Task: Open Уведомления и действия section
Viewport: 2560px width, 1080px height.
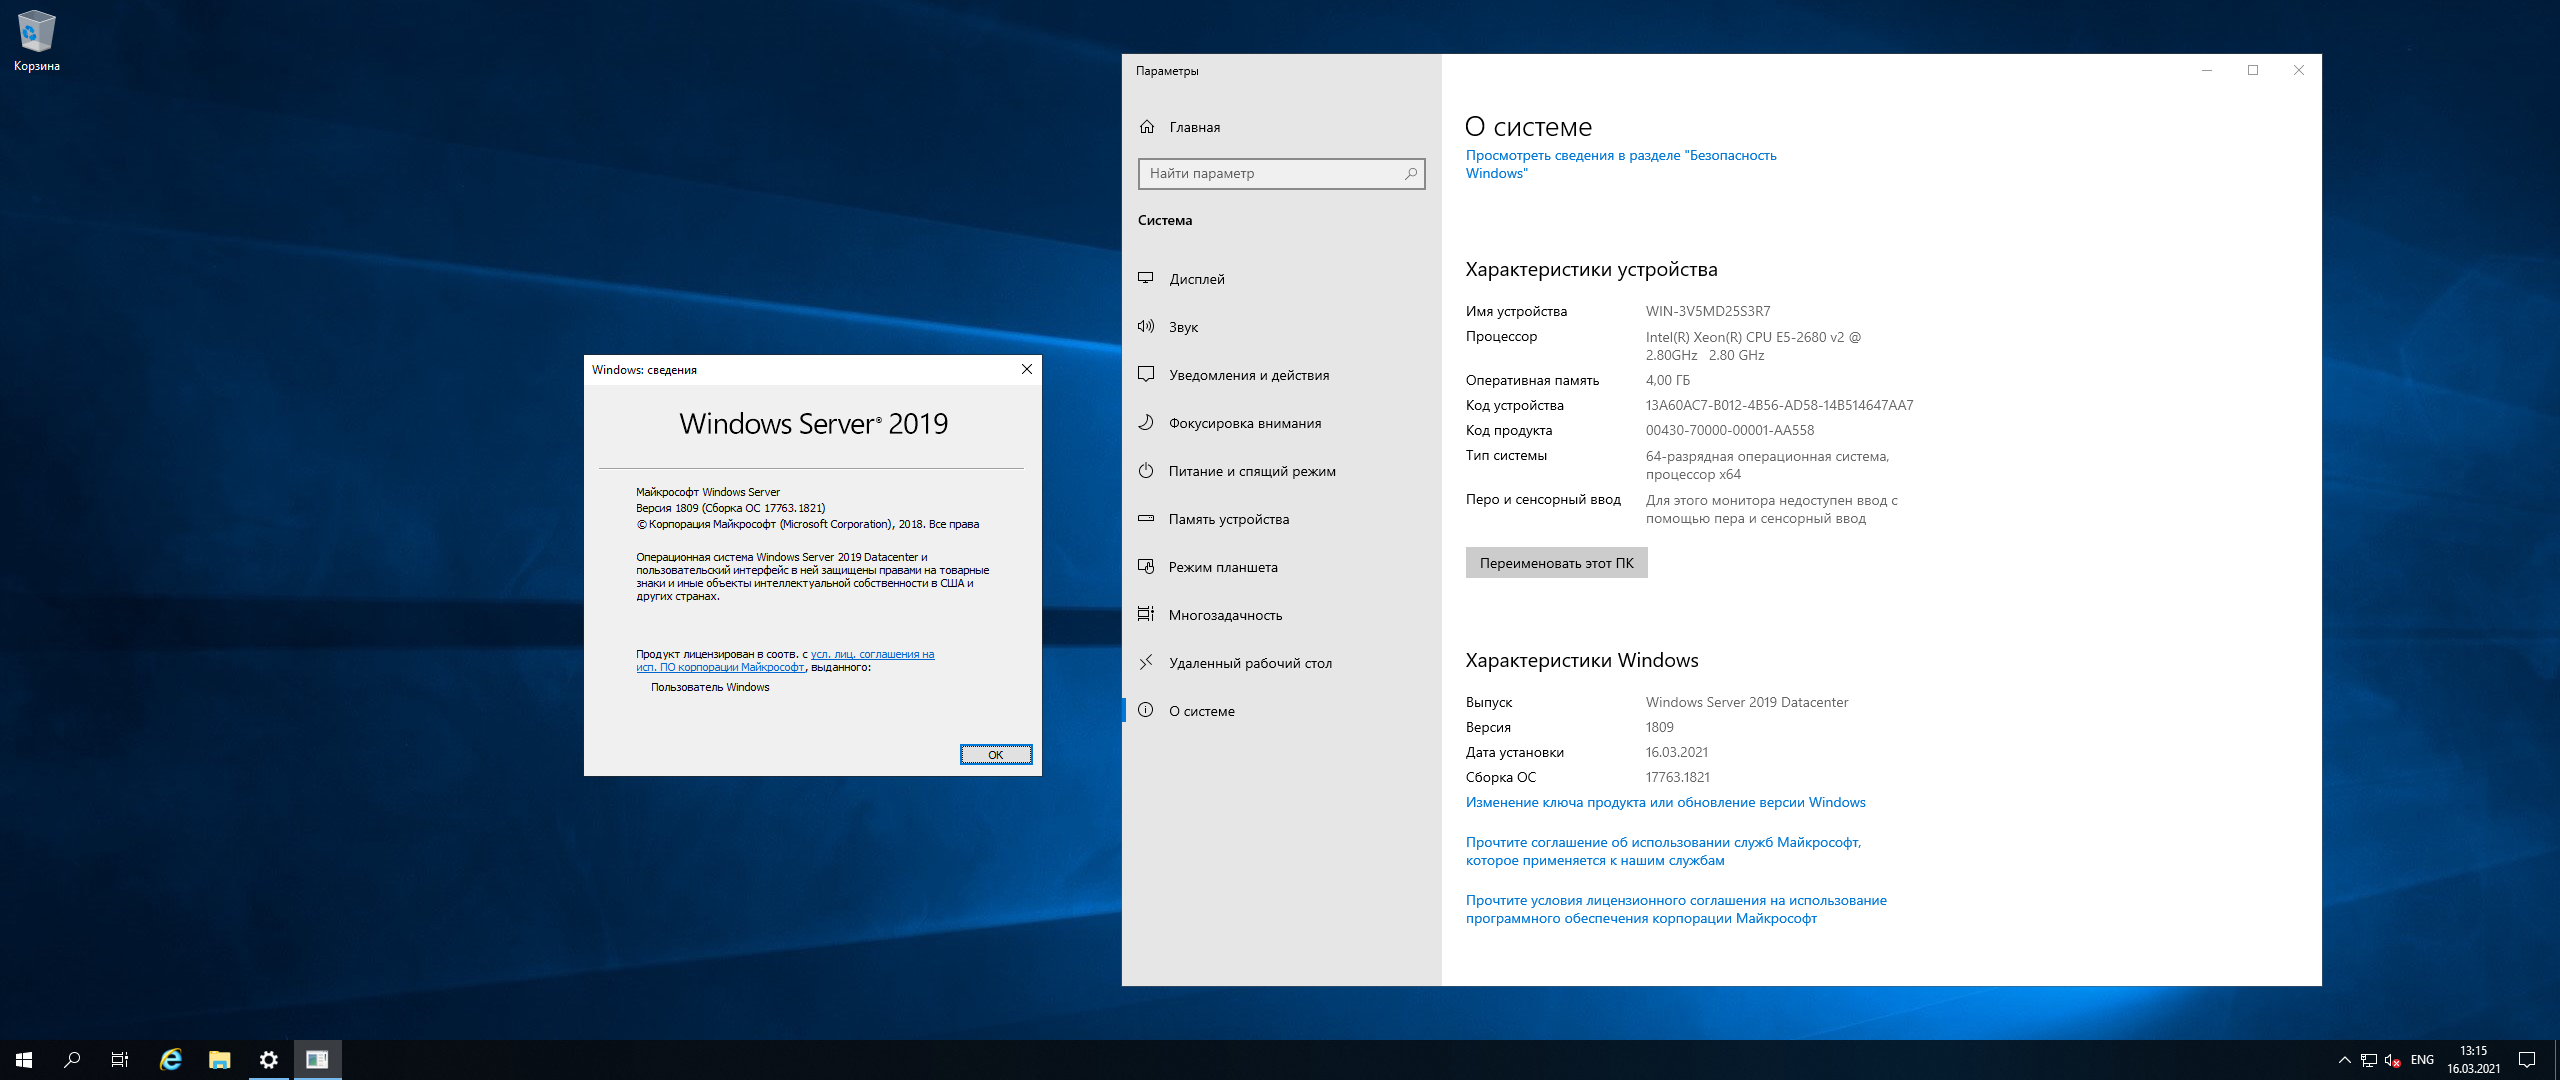Action: click(1282, 375)
